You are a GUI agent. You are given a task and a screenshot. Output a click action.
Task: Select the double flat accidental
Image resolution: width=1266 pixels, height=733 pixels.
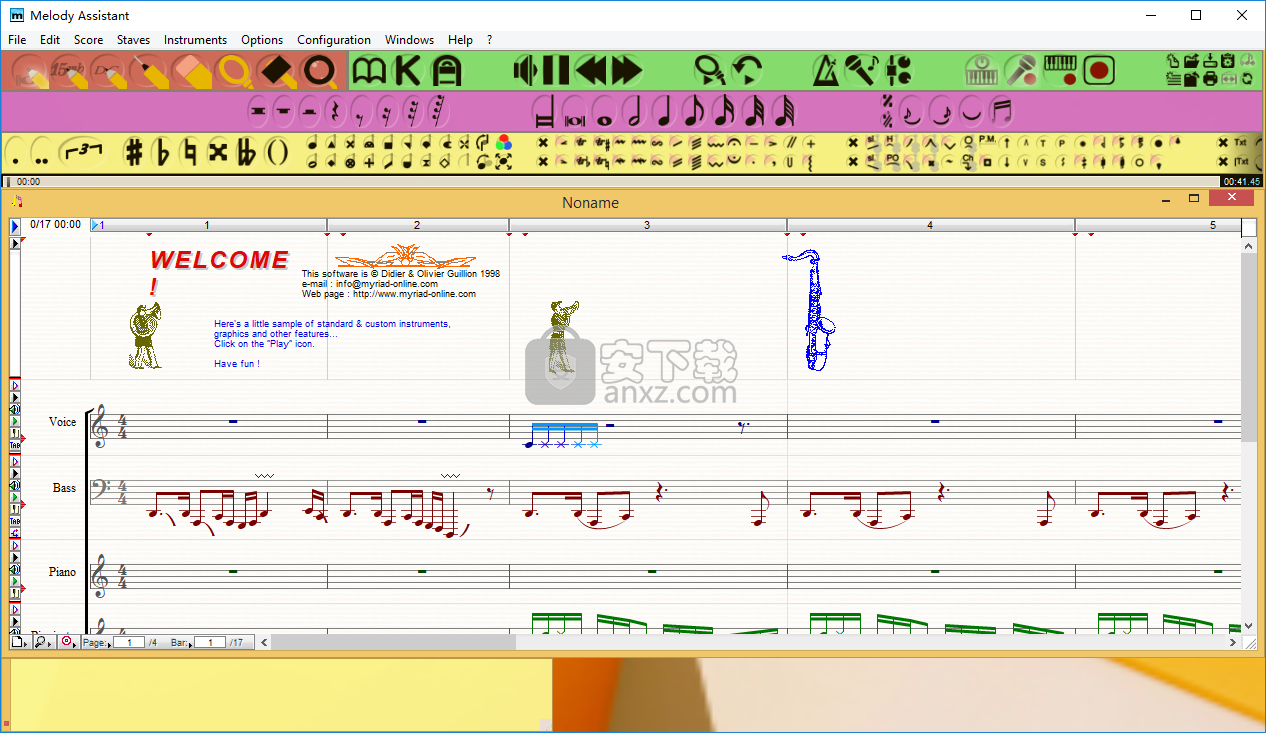[246, 153]
